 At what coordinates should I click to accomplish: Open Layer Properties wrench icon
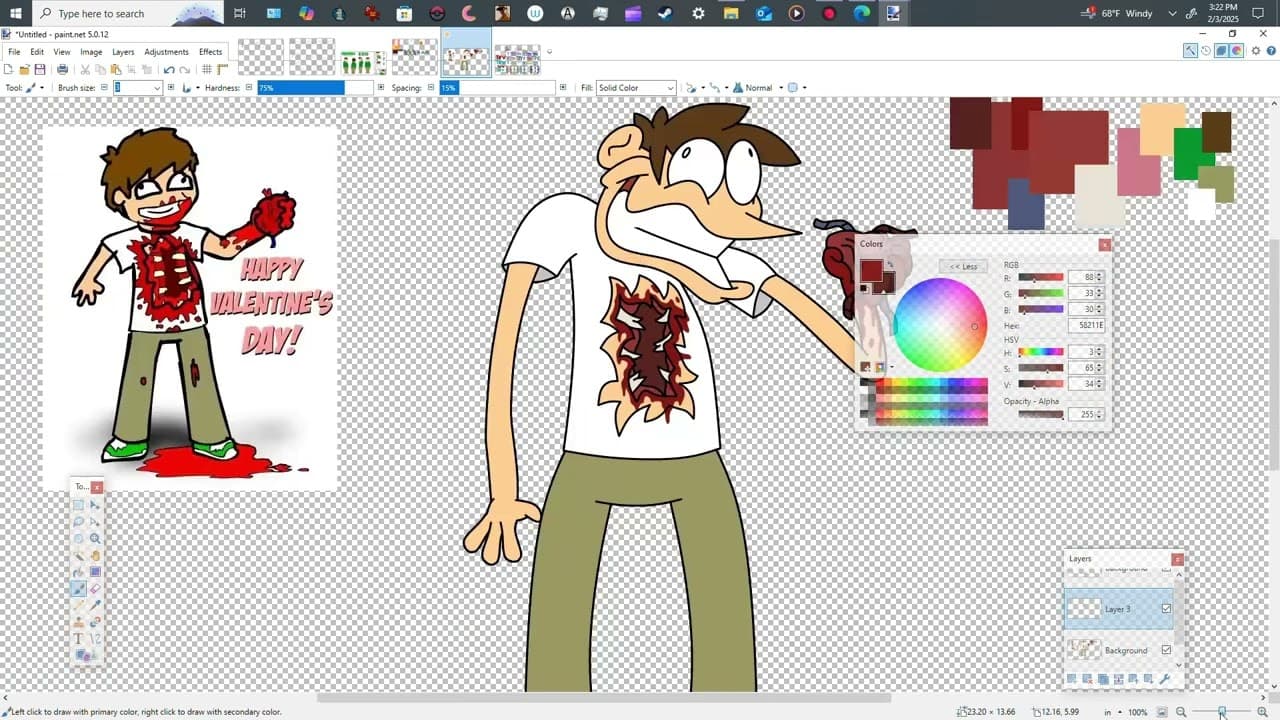1164,679
